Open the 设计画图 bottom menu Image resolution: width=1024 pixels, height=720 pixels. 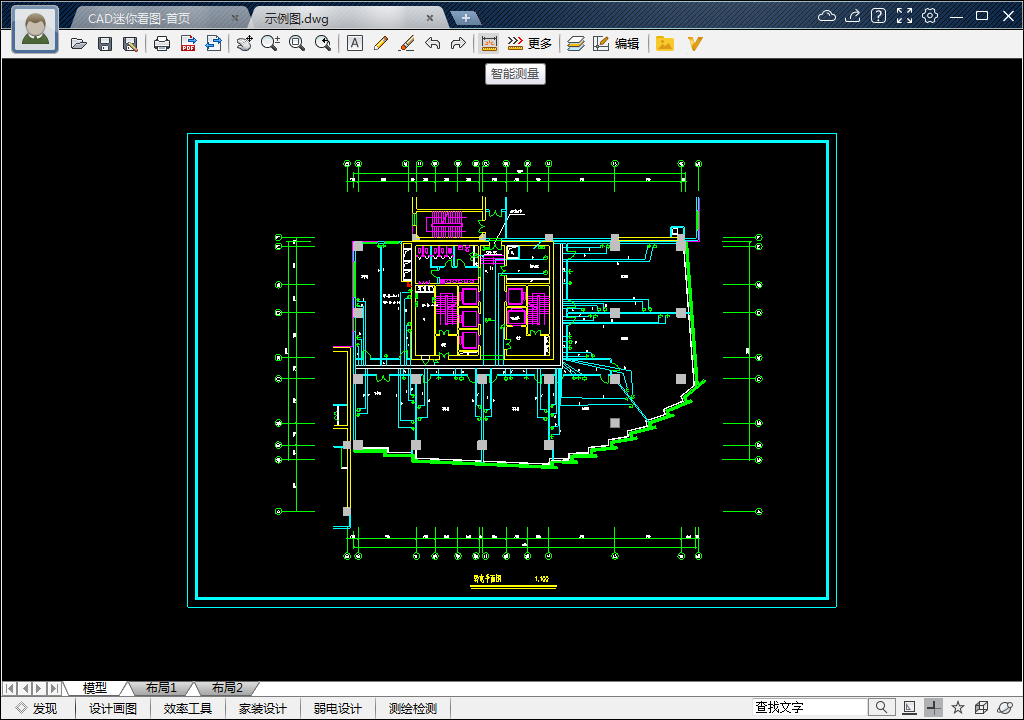coord(113,708)
